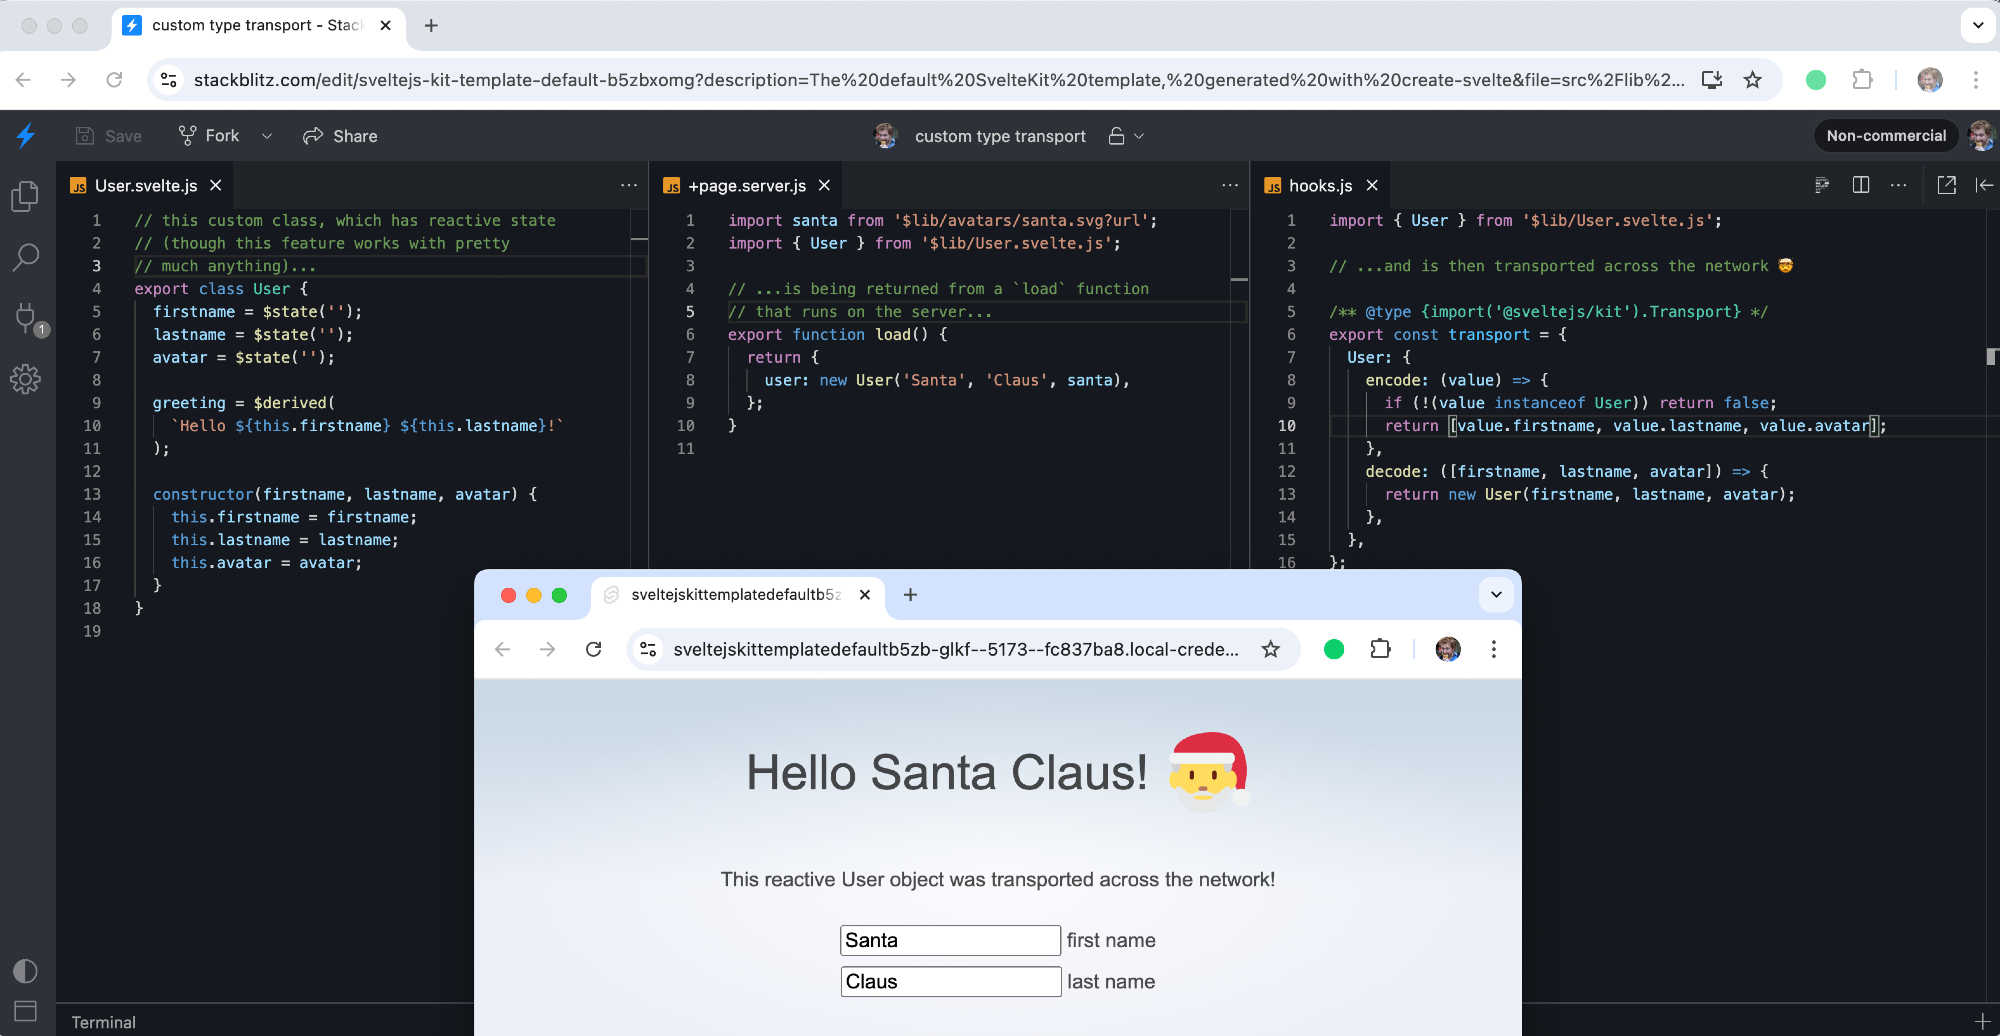This screenshot has height=1036, width=2000.
Task: Bookmark the page with star icon
Action: pyautogui.click(x=1752, y=80)
